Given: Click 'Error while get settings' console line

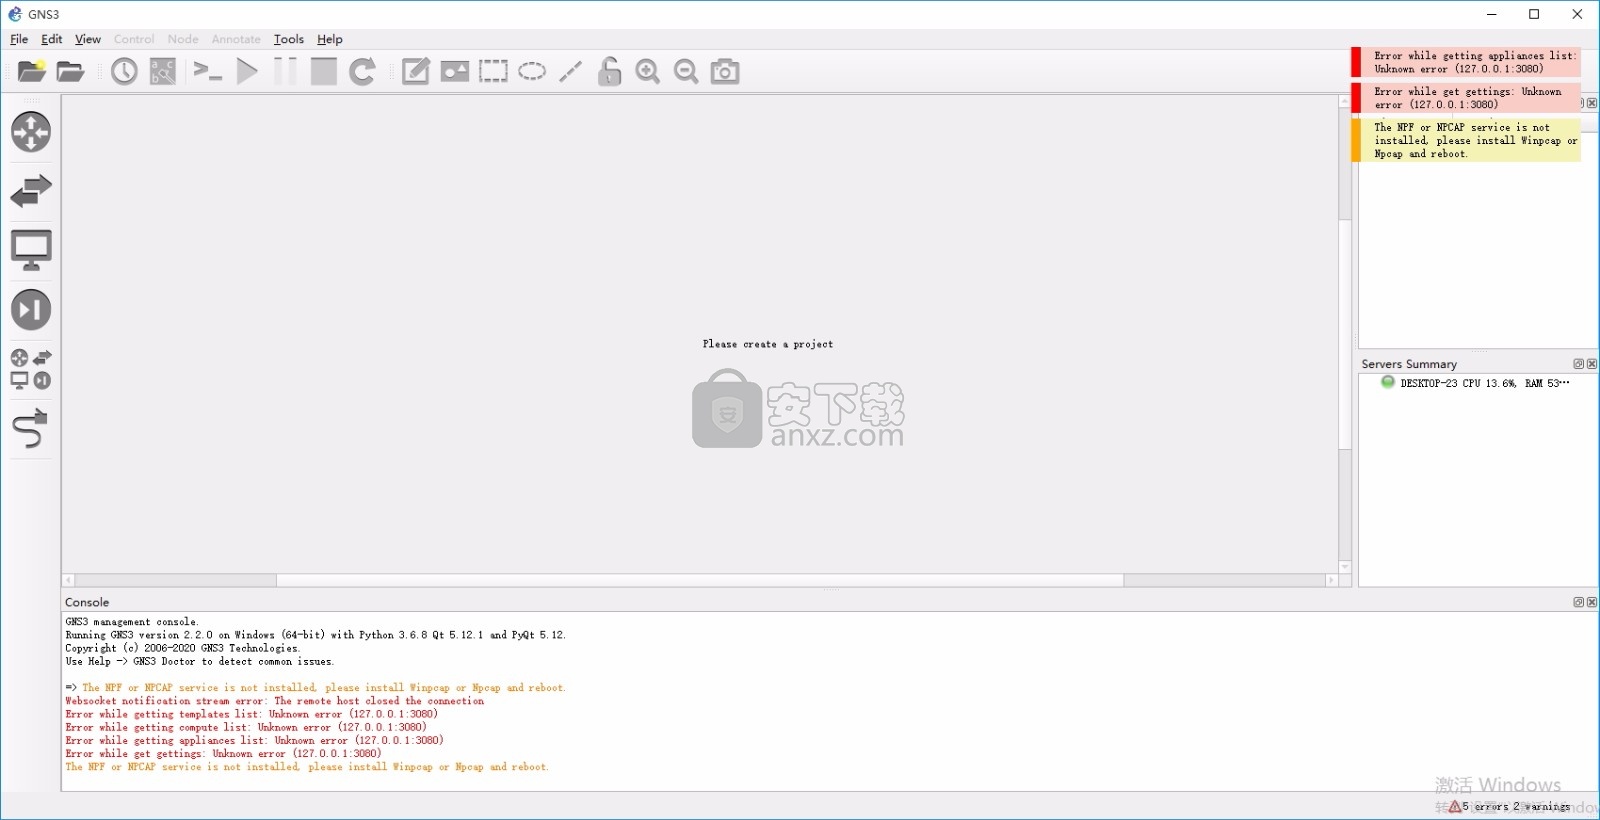Looking at the screenshot, I should point(224,753).
